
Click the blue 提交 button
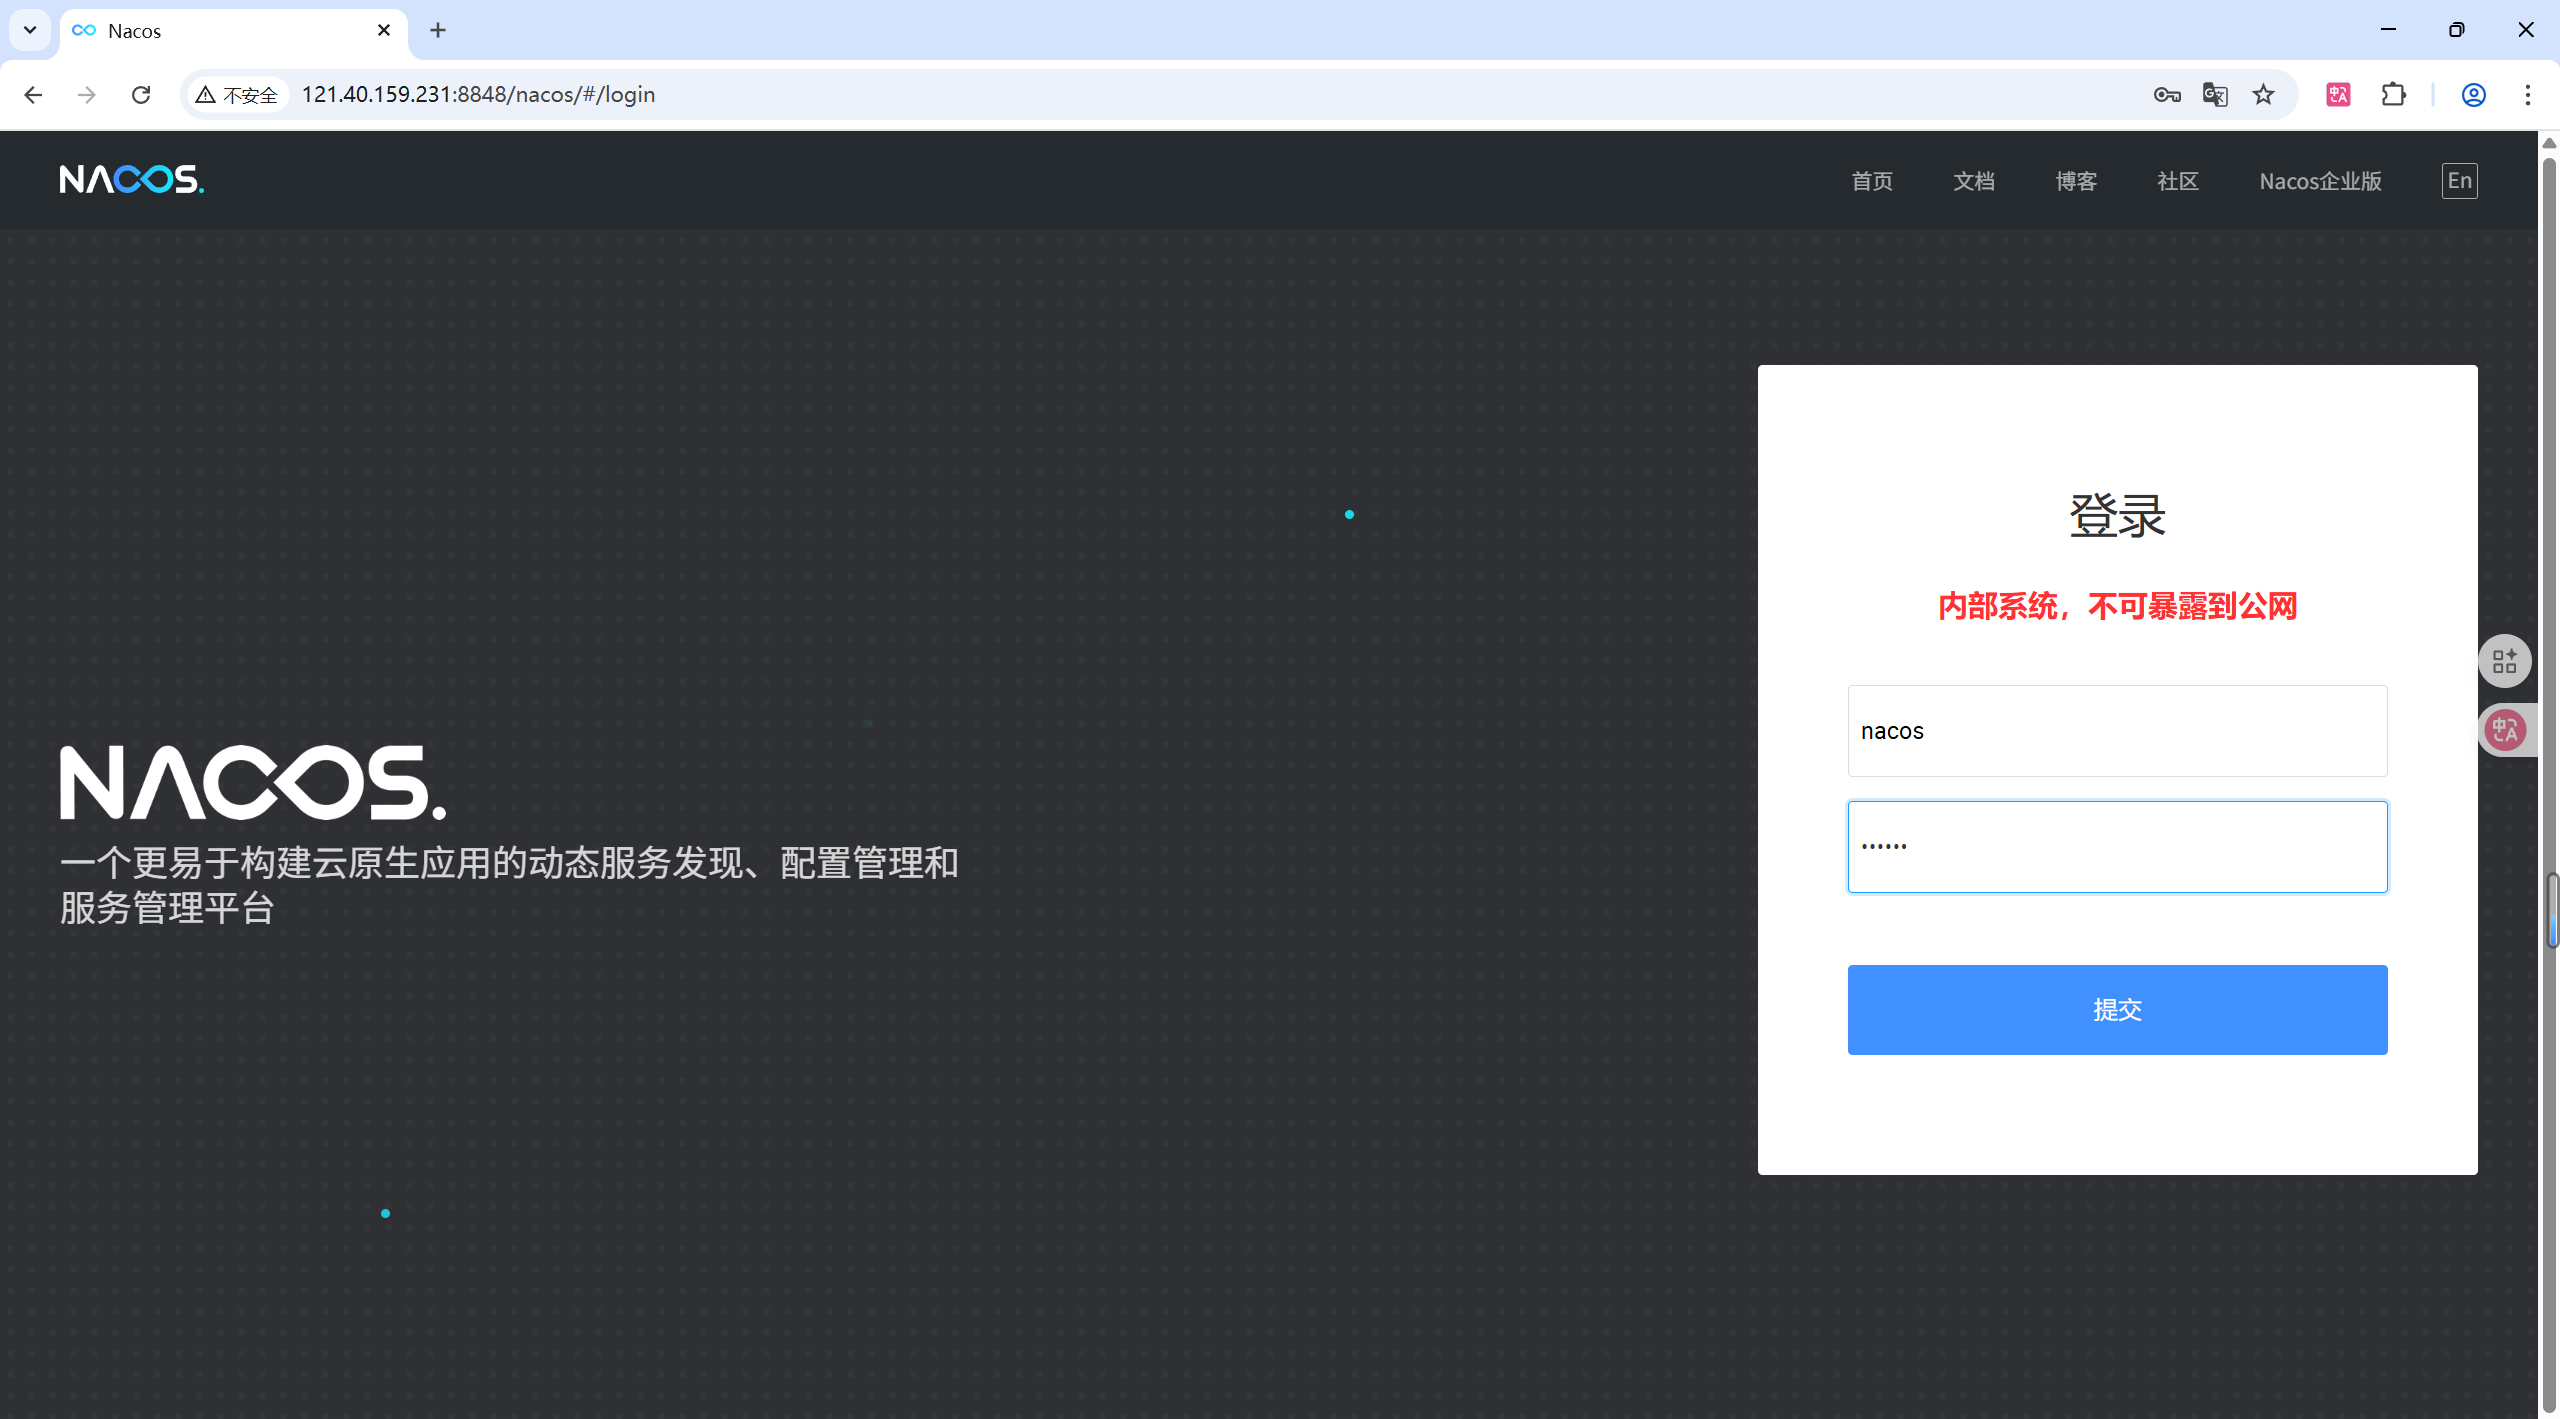coord(2117,1009)
